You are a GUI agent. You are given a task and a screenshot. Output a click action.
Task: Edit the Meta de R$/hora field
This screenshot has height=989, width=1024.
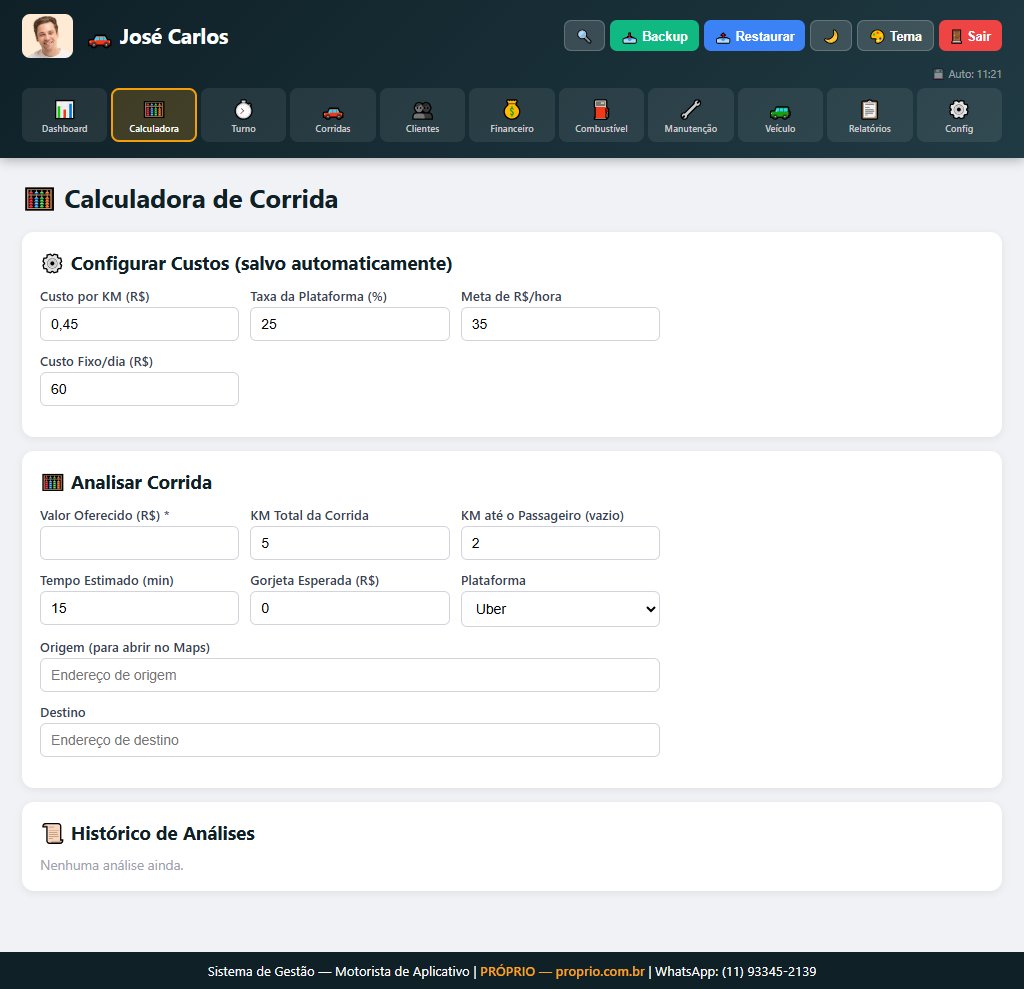click(x=560, y=324)
